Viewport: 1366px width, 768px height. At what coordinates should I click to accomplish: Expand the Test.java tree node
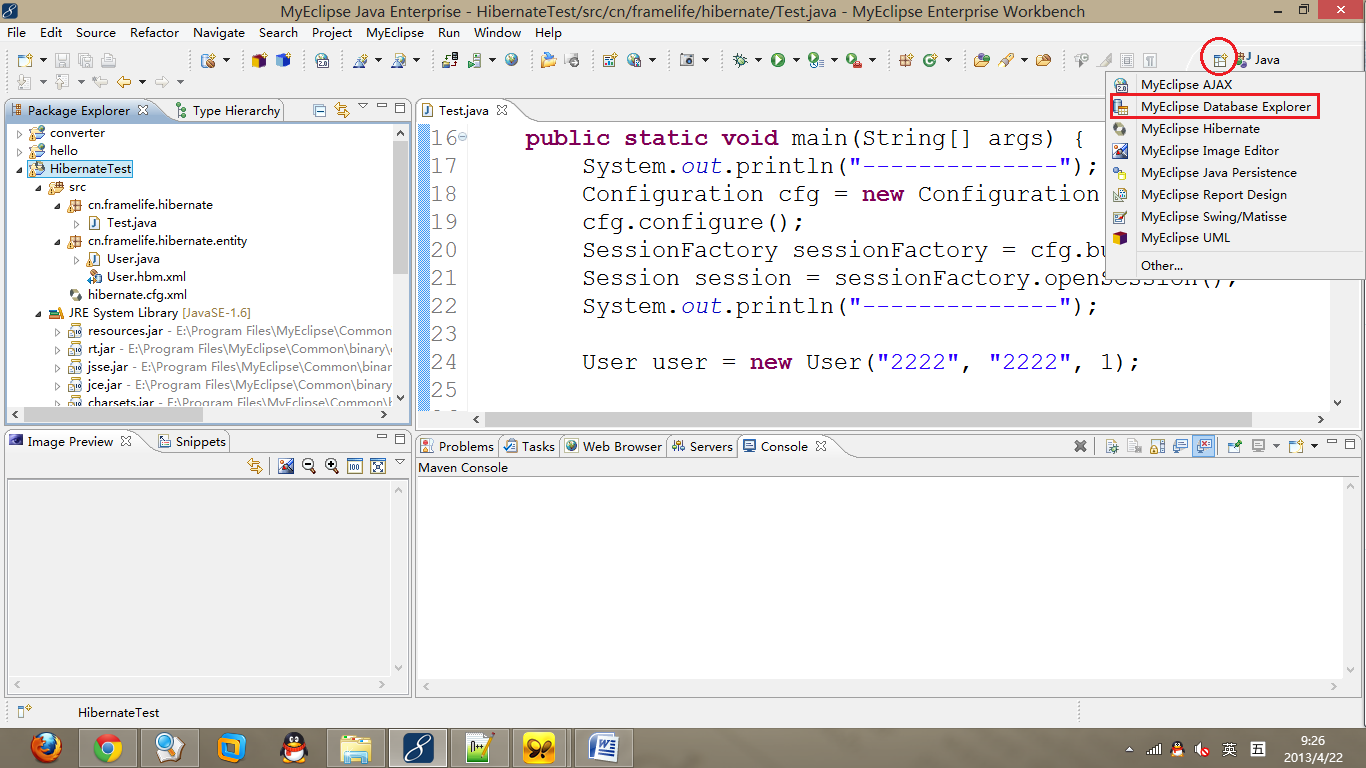point(76,223)
